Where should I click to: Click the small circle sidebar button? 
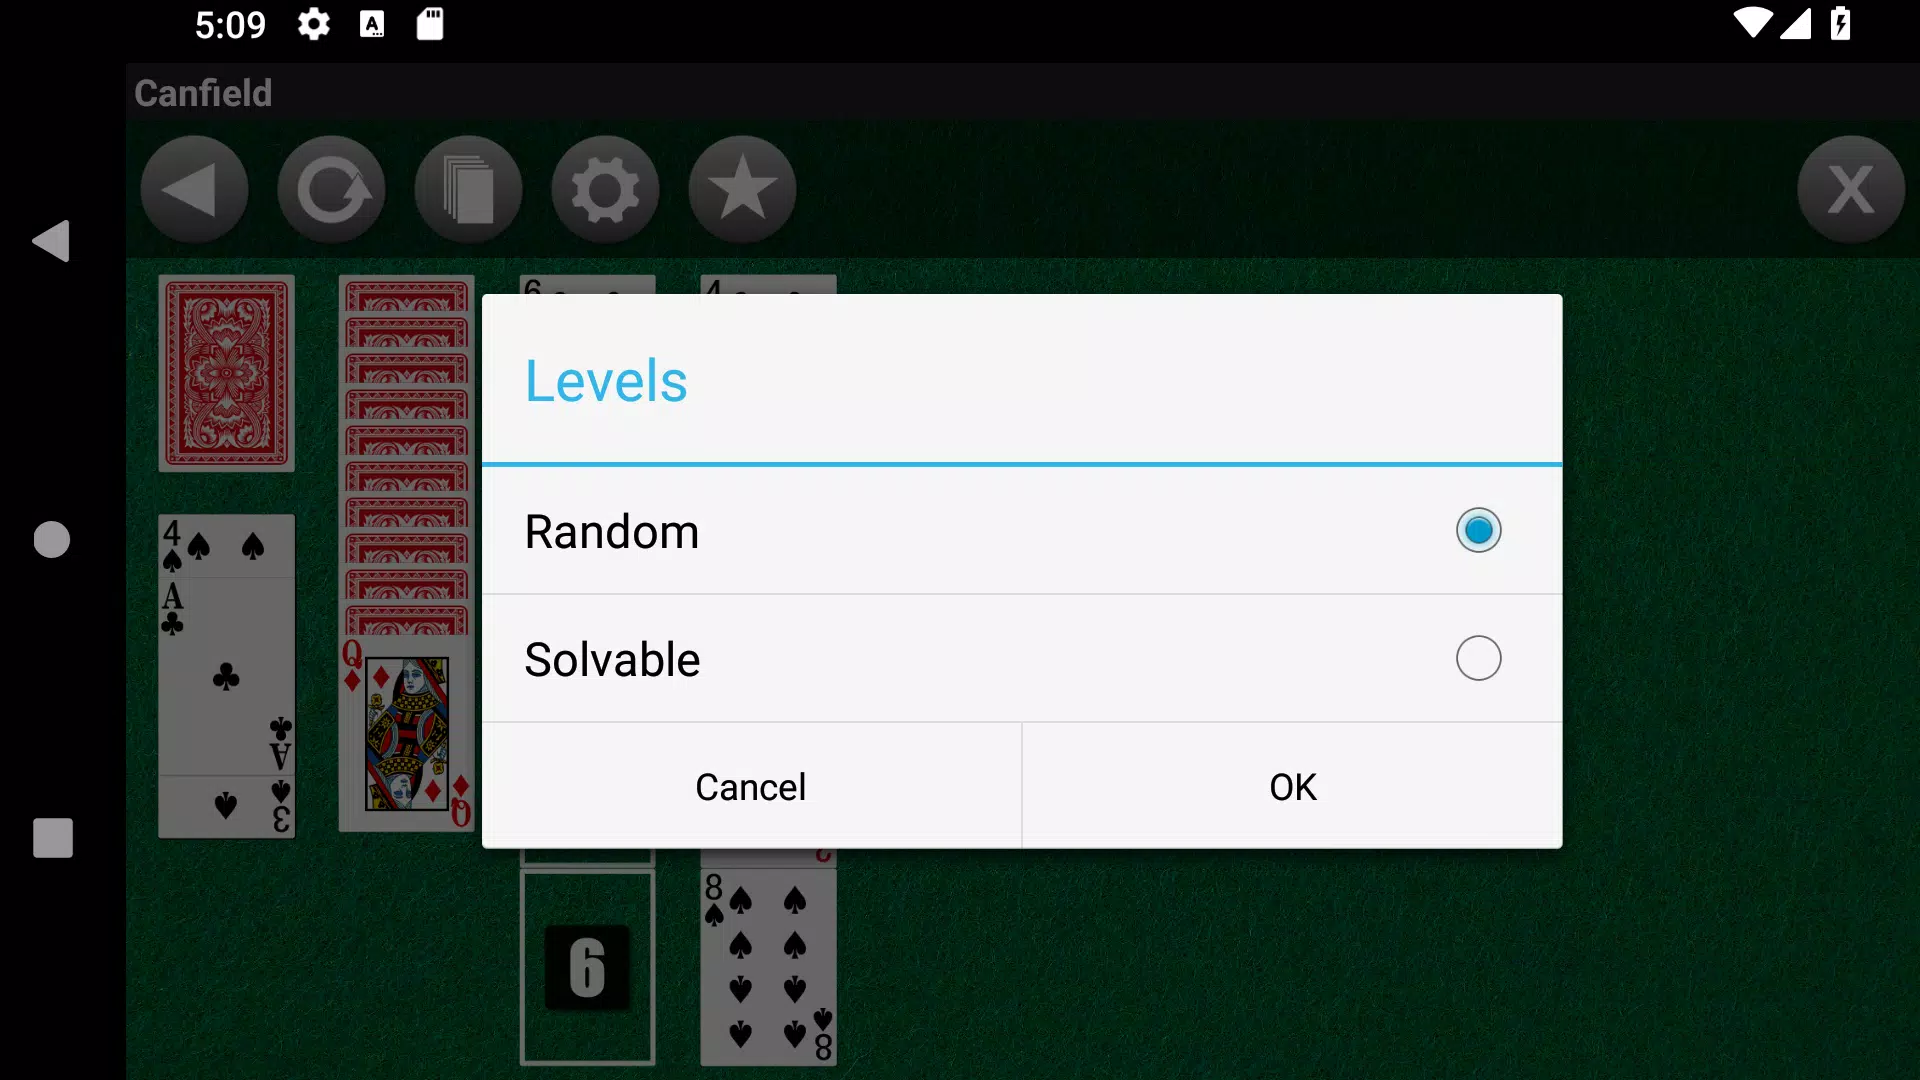coord(53,539)
